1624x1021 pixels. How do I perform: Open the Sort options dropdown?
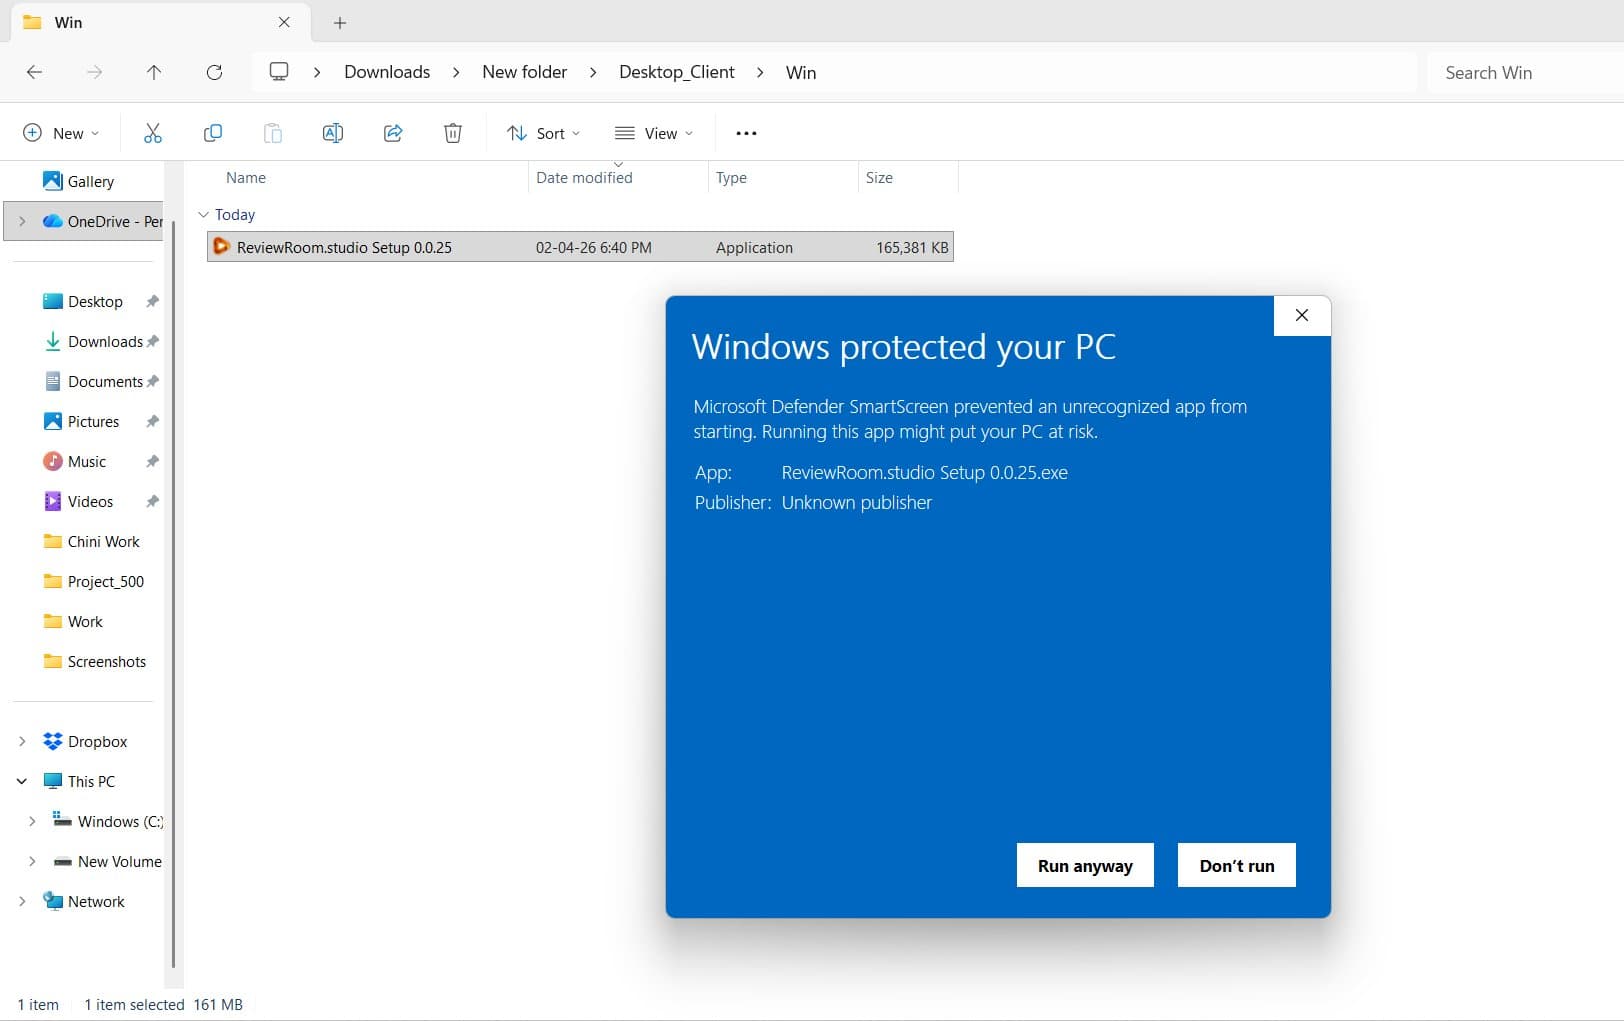coord(543,133)
